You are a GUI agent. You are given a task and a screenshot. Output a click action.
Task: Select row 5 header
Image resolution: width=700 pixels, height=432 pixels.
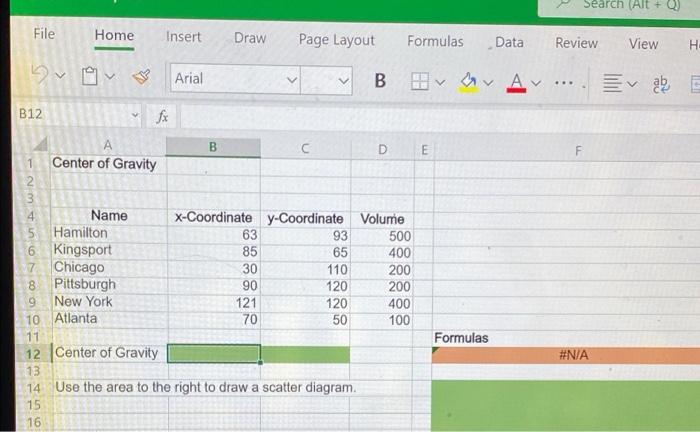[31, 233]
